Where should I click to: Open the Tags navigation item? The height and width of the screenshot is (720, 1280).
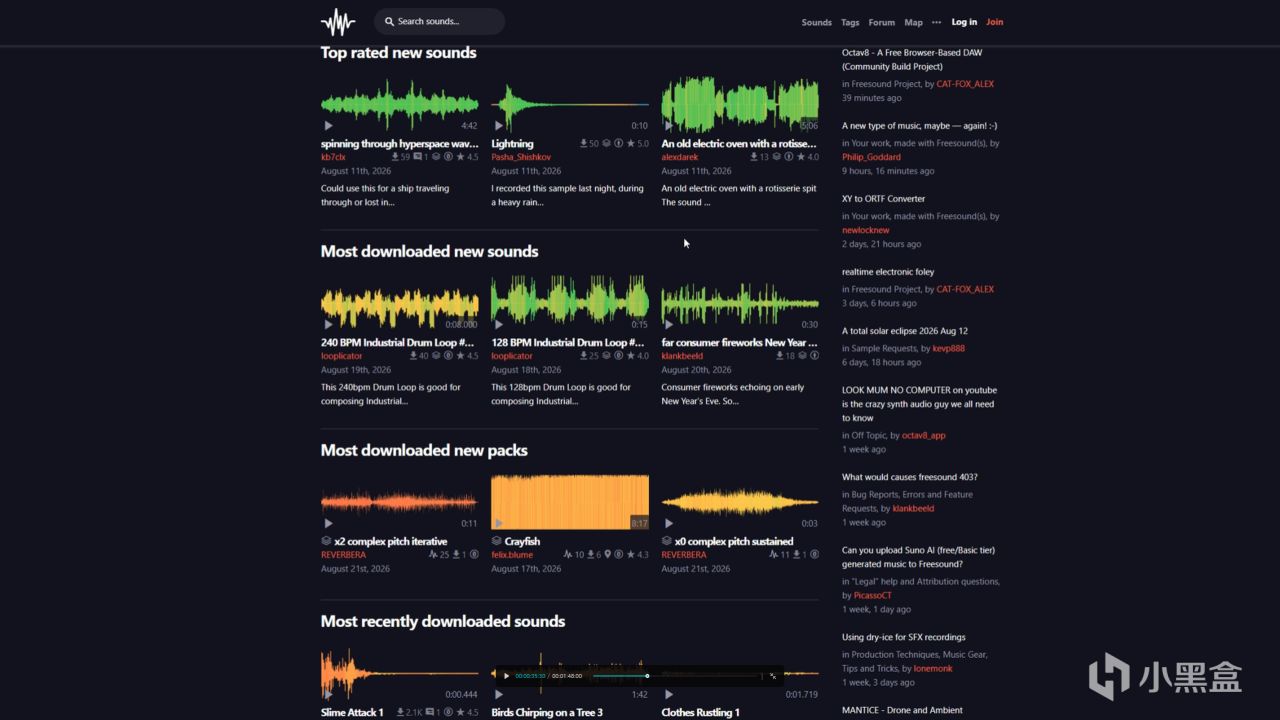point(850,22)
